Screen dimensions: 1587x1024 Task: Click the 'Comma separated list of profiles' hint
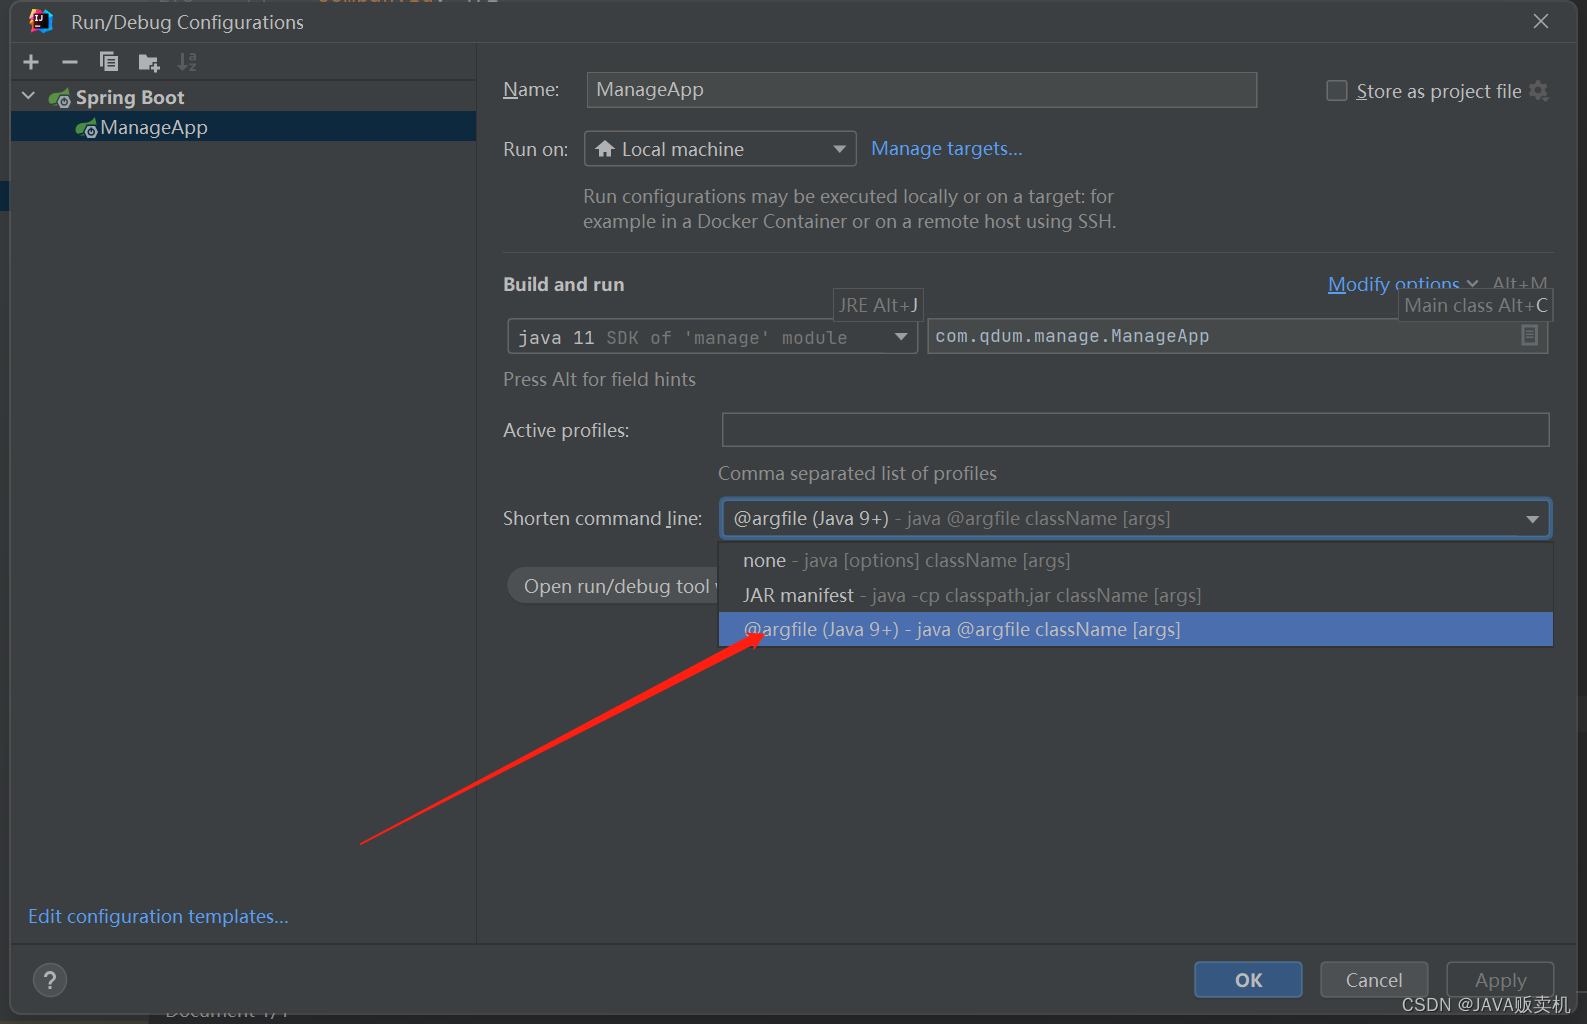857,473
